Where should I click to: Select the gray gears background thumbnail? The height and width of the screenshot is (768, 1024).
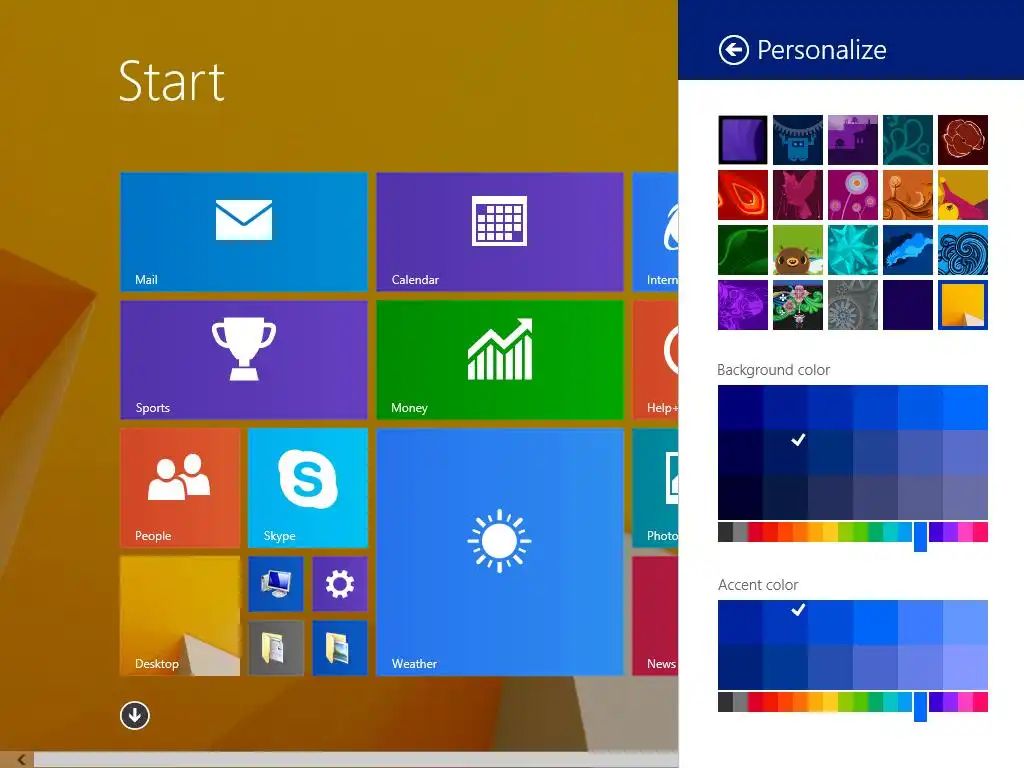pos(853,305)
